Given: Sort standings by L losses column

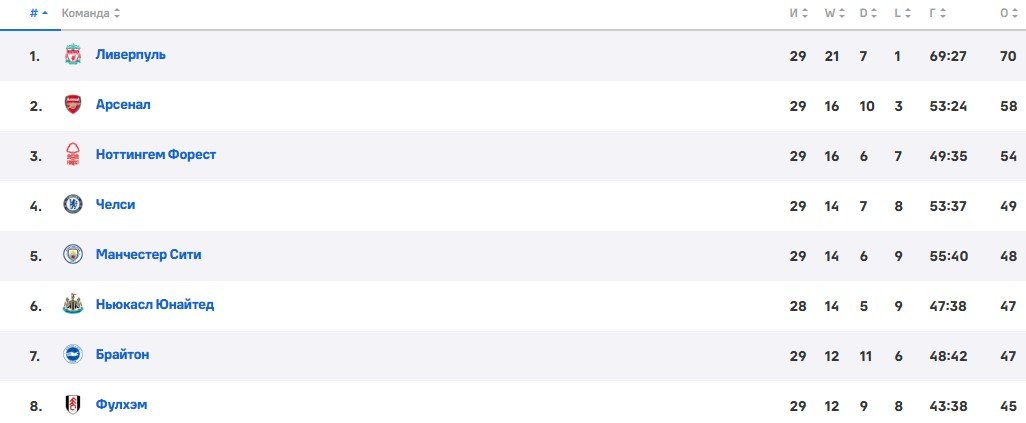Looking at the screenshot, I should pos(899,14).
